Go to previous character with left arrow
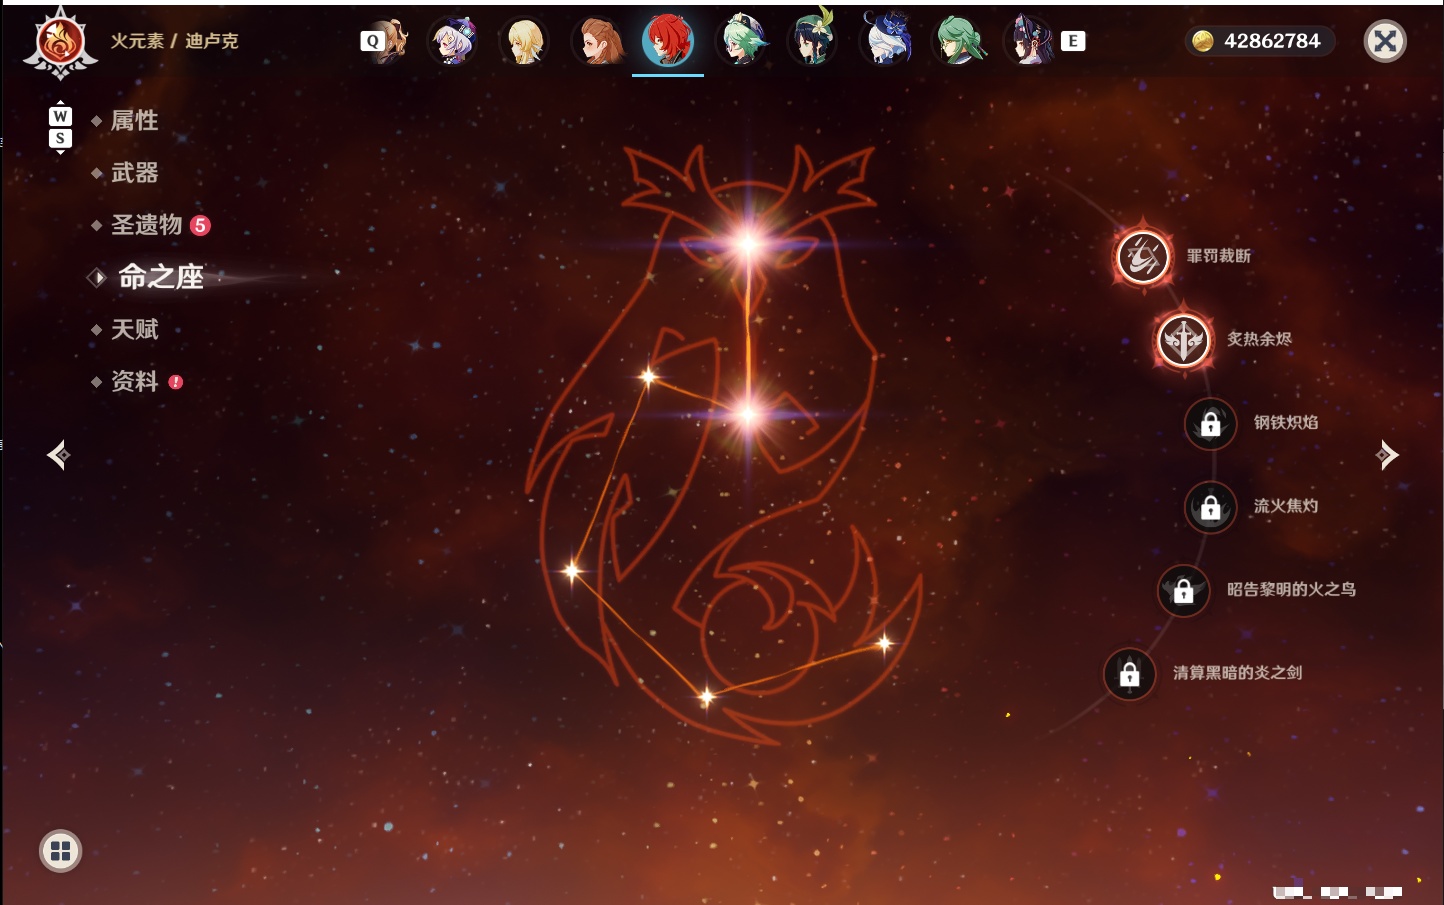The image size is (1444, 905). [x=58, y=455]
